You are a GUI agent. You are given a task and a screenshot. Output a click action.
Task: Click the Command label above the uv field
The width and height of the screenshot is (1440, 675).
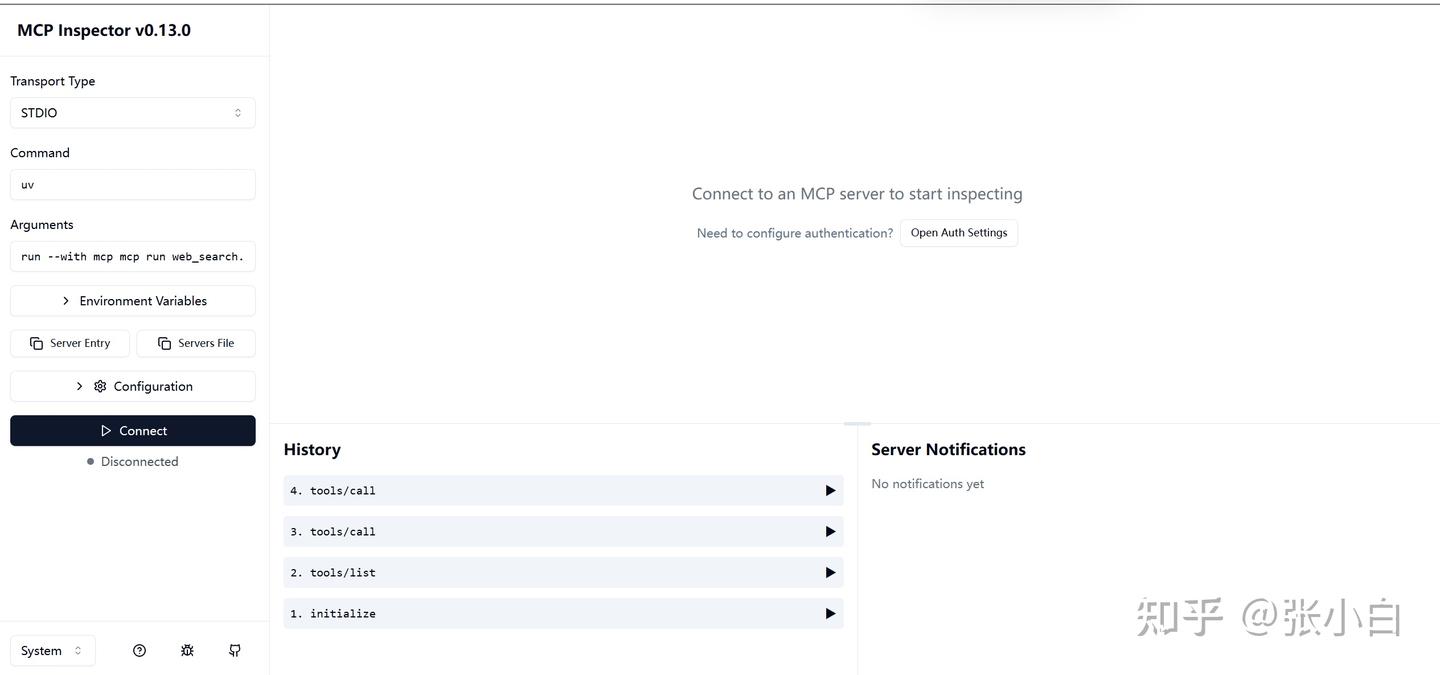[40, 153]
